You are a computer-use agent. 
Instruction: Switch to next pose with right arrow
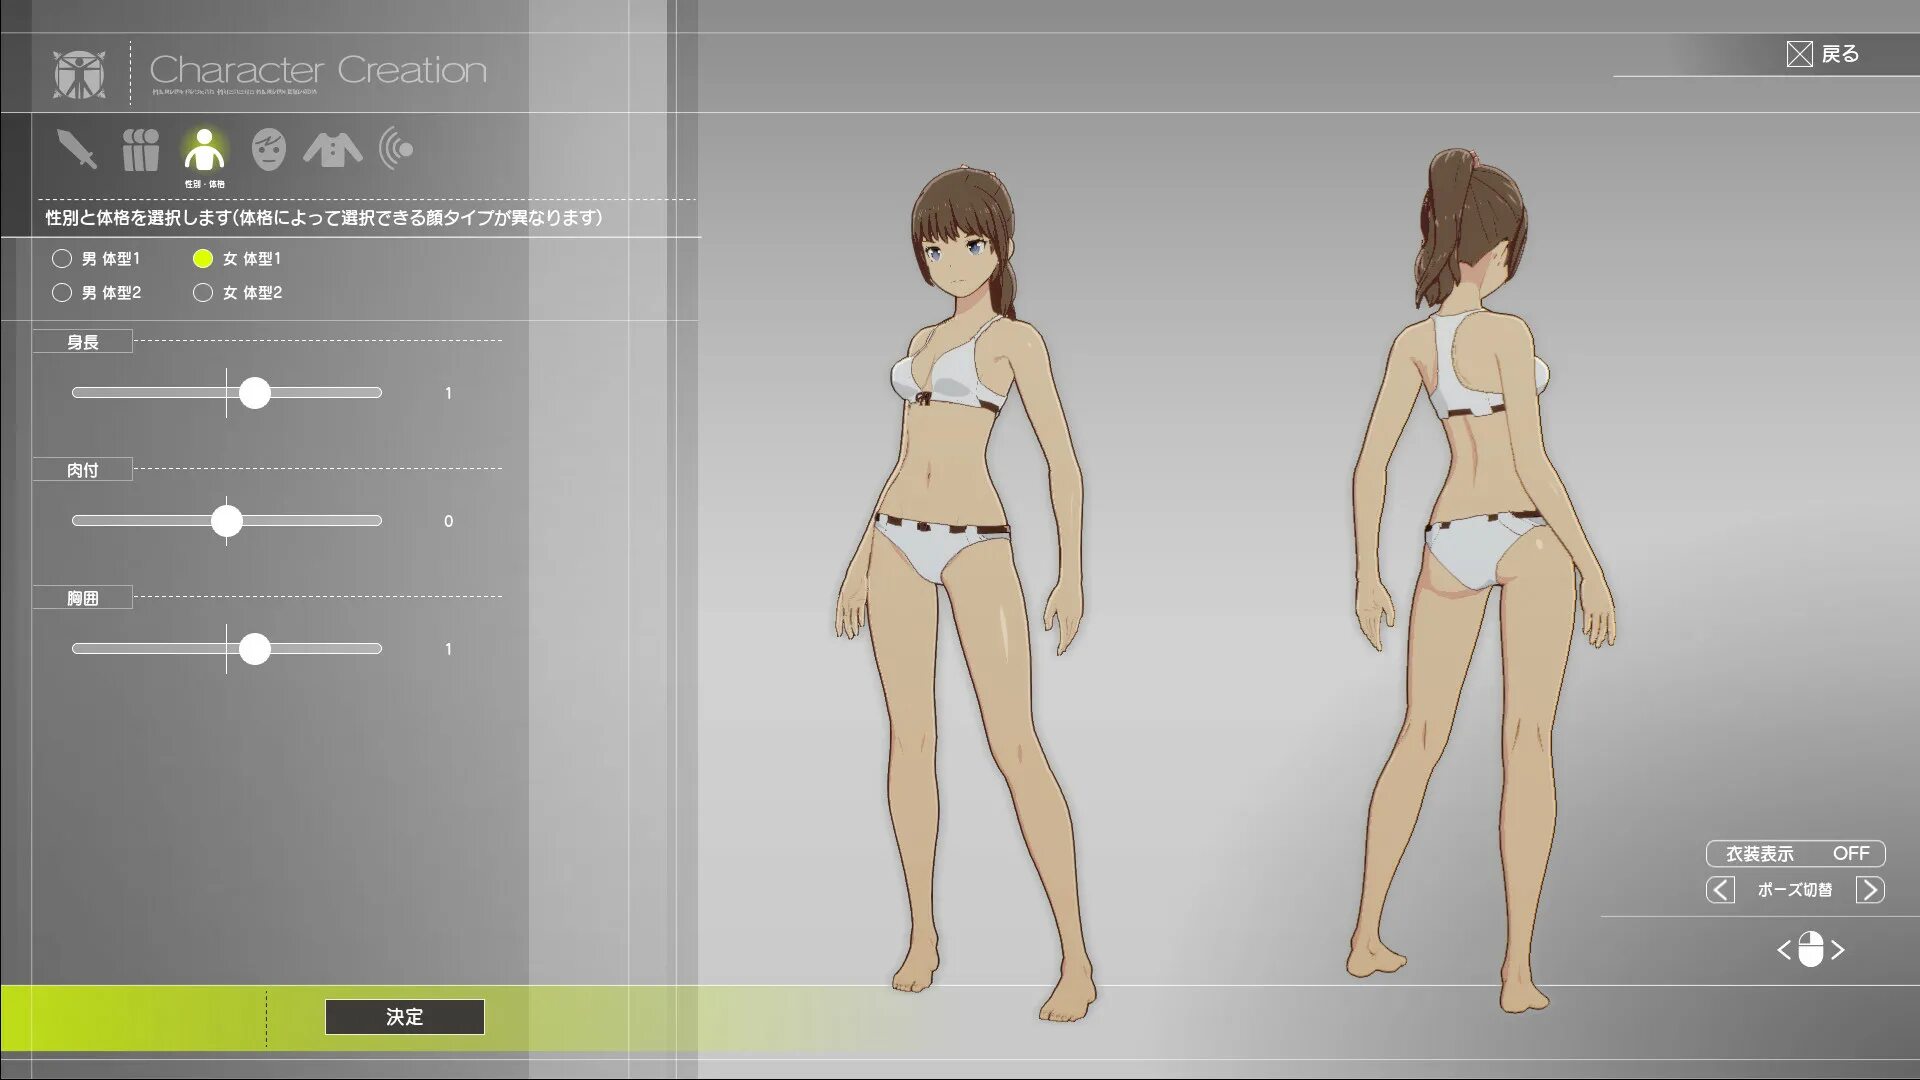(x=1870, y=890)
